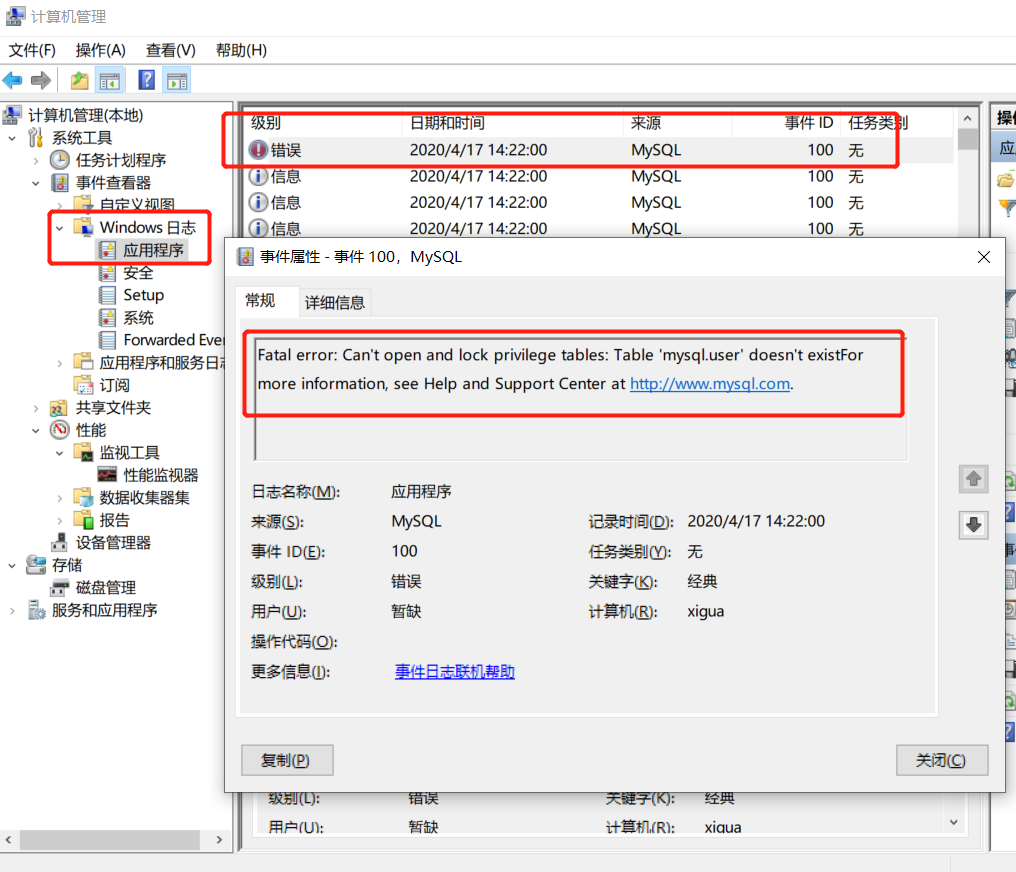The image size is (1016, 872).
Task: Switch to the 详细信息 tab
Action: click(x=335, y=303)
